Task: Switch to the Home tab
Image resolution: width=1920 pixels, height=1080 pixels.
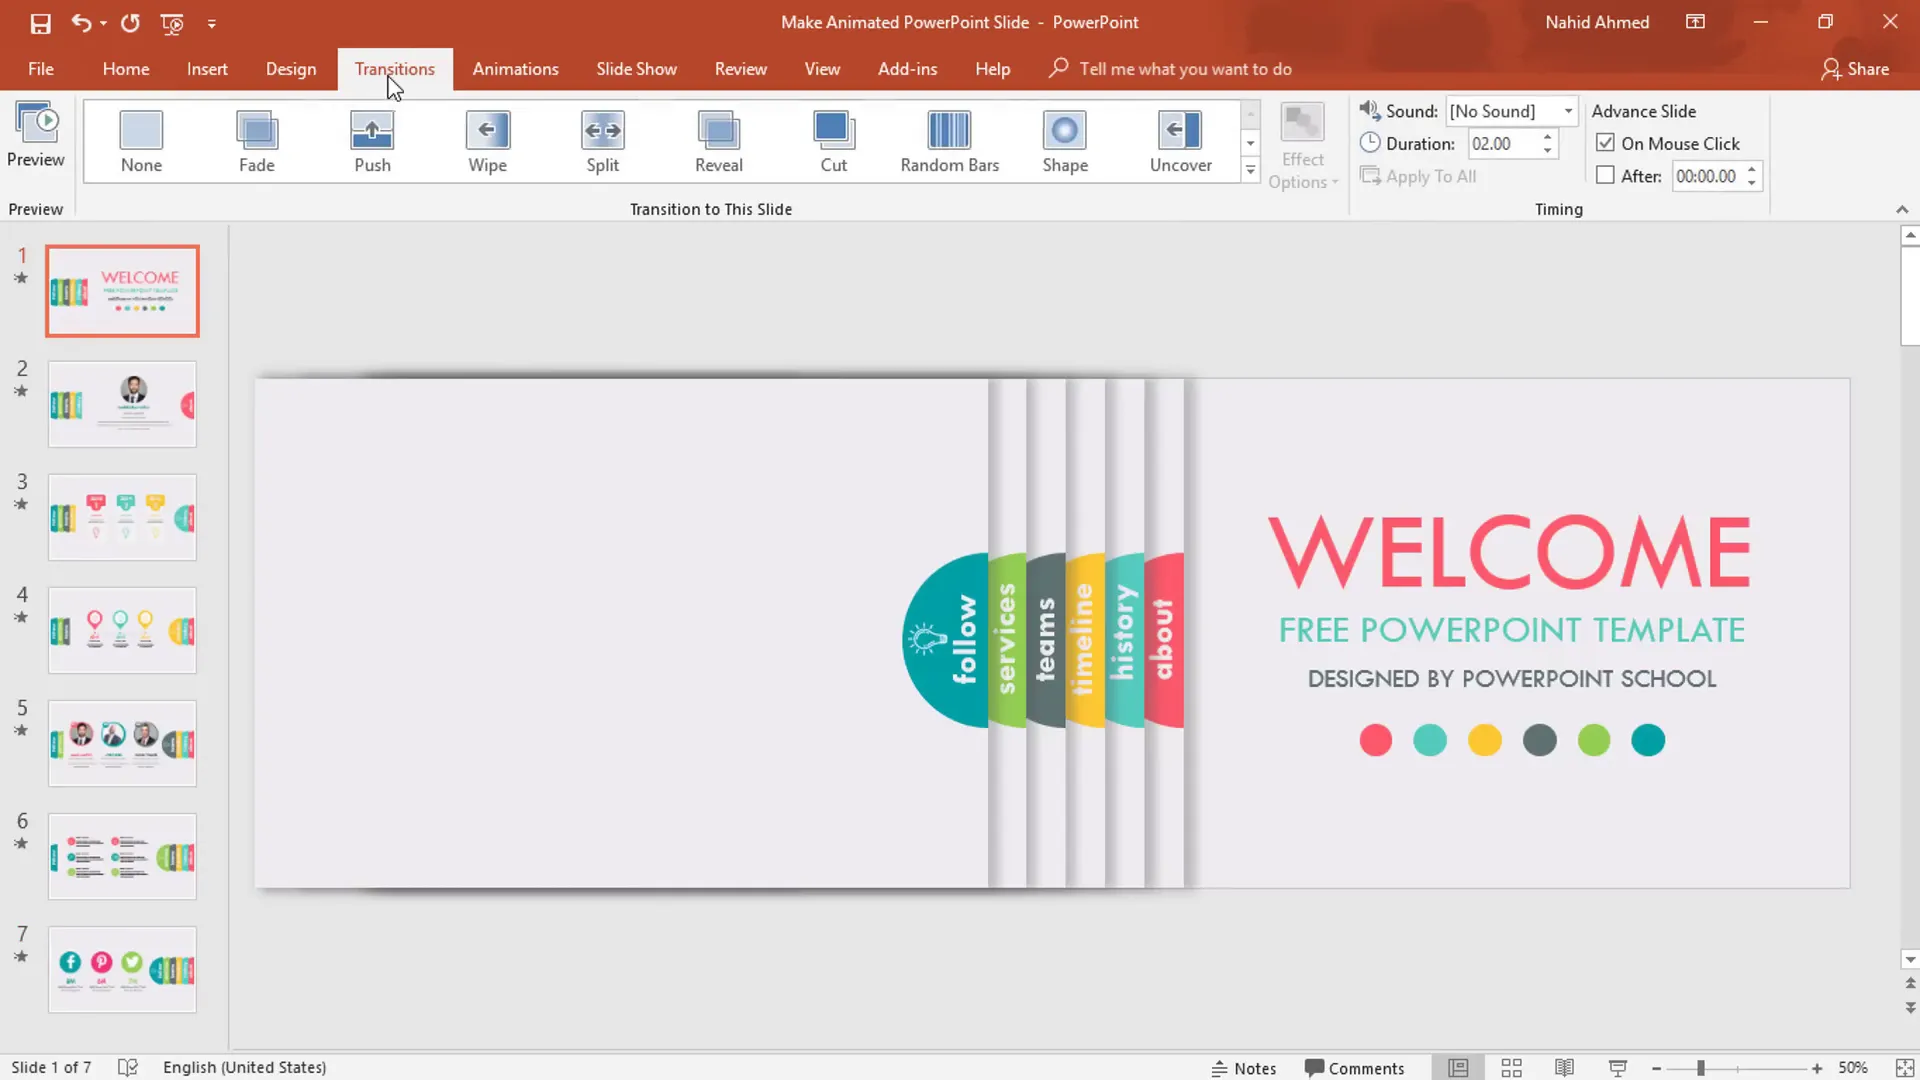Action: pos(126,69)
